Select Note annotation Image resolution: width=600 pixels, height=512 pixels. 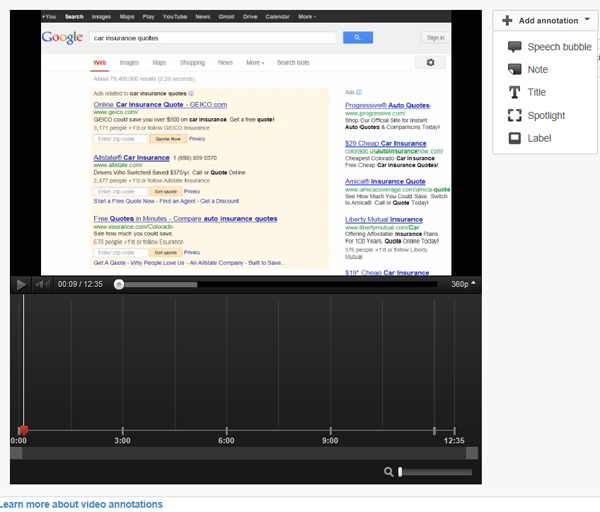click(x=528, y=69)
